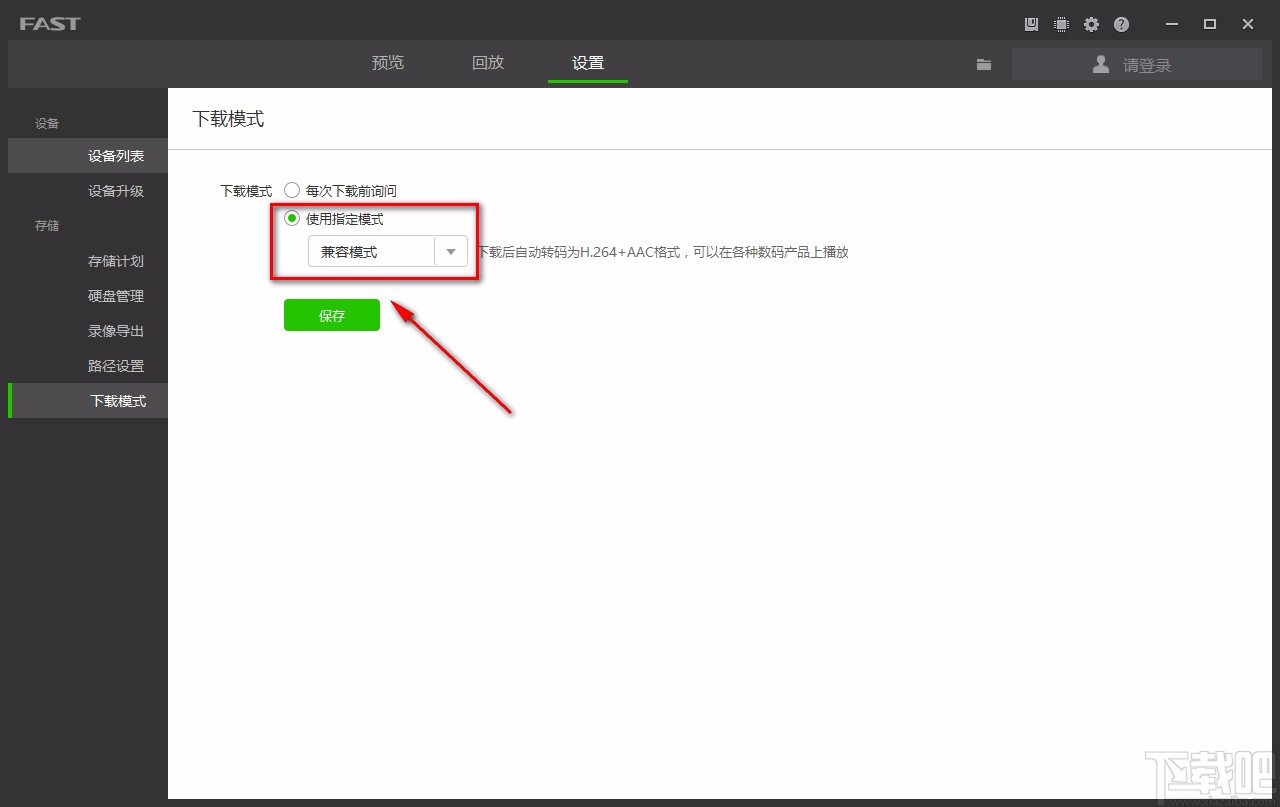Open help via the question mark icon
This screenshot has height=807, width=1280.
click(x=1121, y=24)
